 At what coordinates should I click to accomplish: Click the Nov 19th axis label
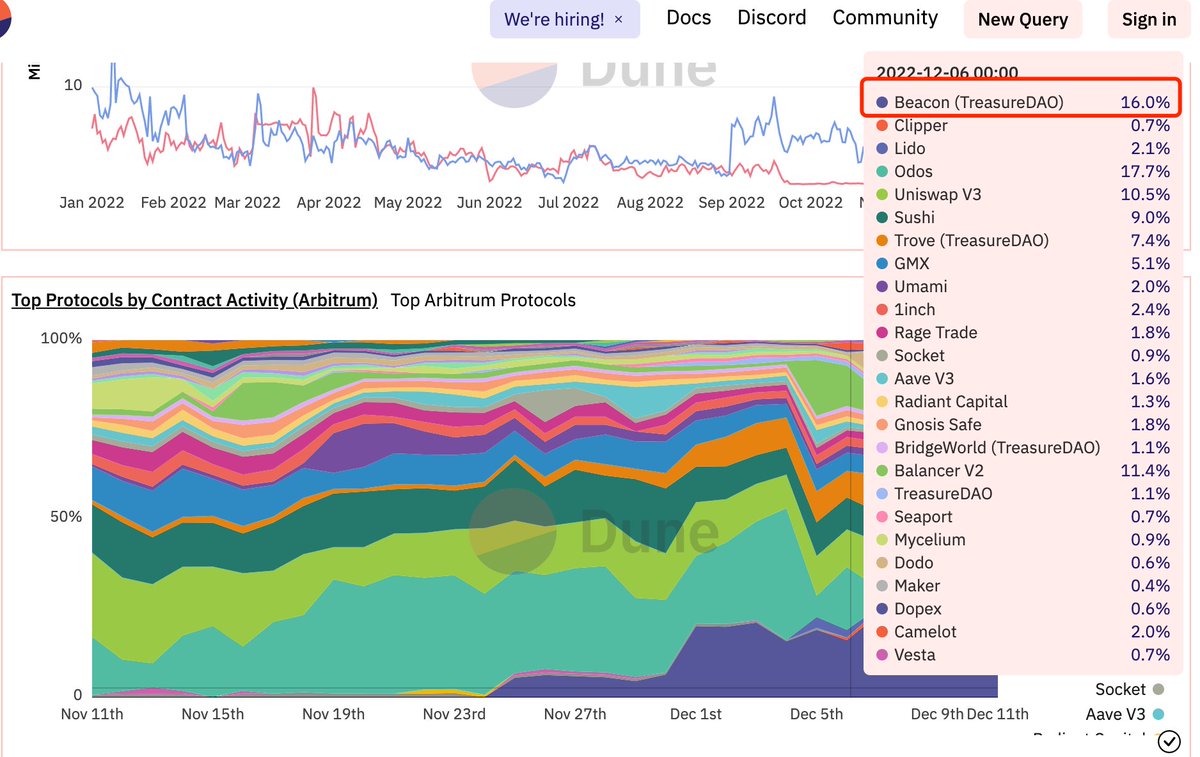[333, 714]
